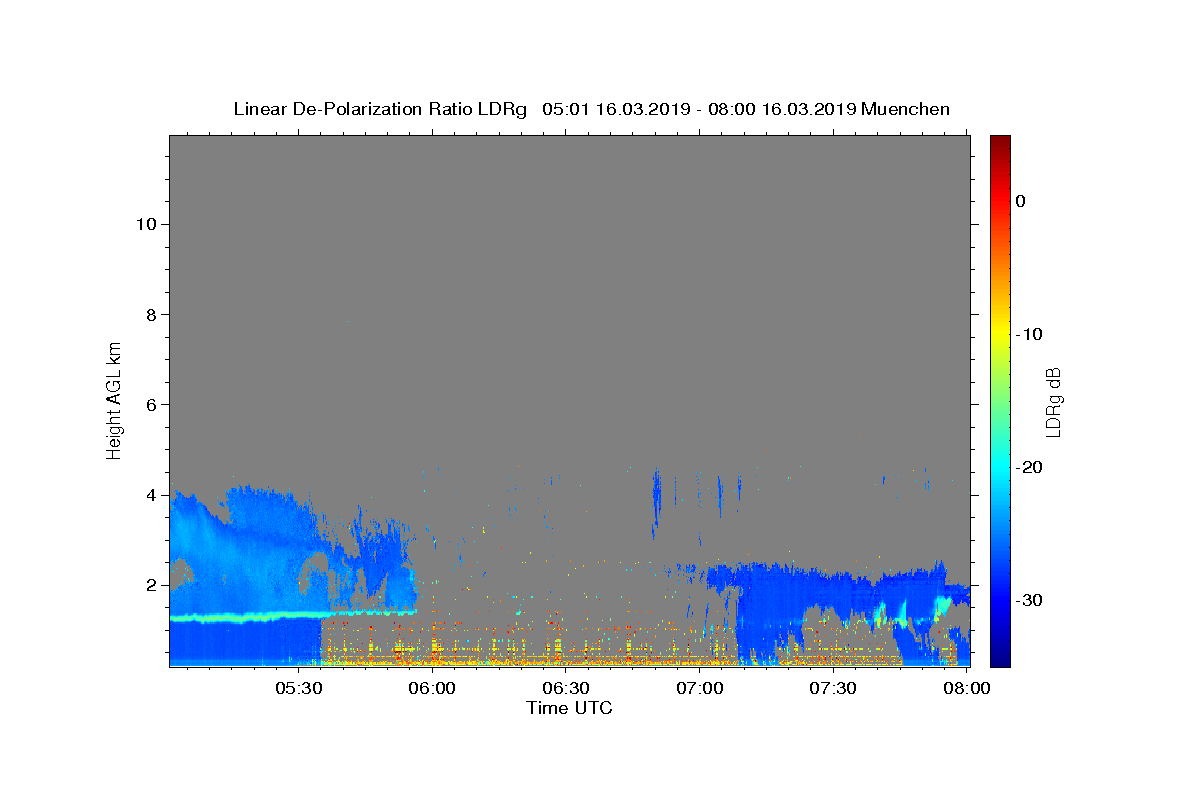Click the 'Time UTC' axis label
This screenshot has height=800, width=1200.
pyautogui.click(x=569, y=708)
